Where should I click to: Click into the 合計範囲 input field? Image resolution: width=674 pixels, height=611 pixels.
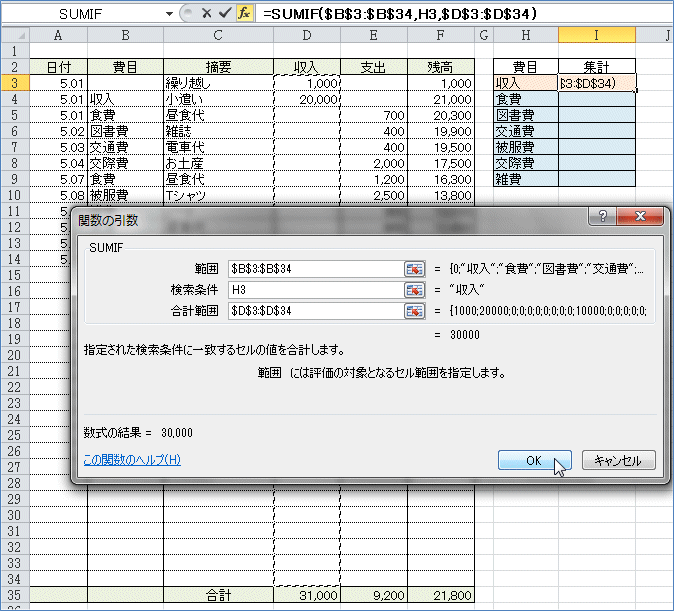coord(314,311)
